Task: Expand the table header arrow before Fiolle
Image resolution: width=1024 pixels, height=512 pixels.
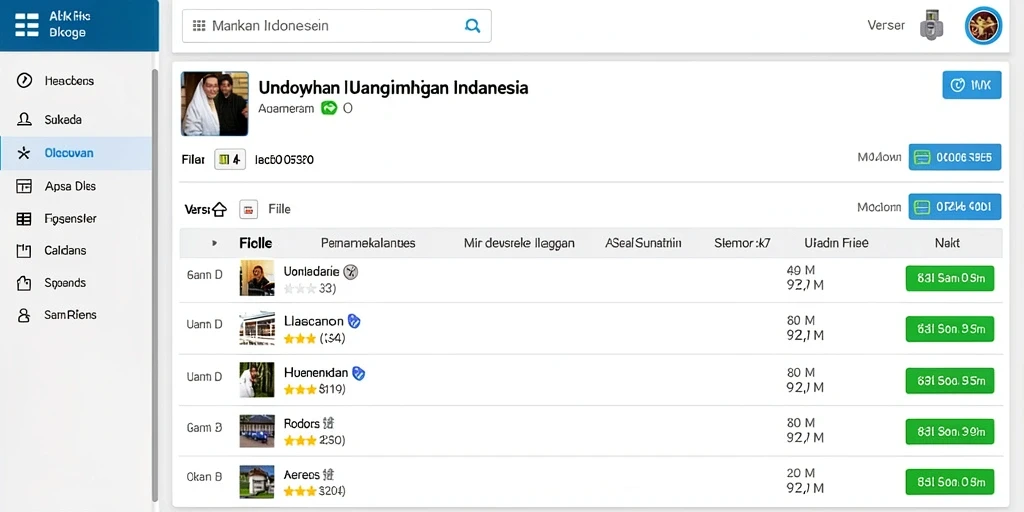Action: 214,243
